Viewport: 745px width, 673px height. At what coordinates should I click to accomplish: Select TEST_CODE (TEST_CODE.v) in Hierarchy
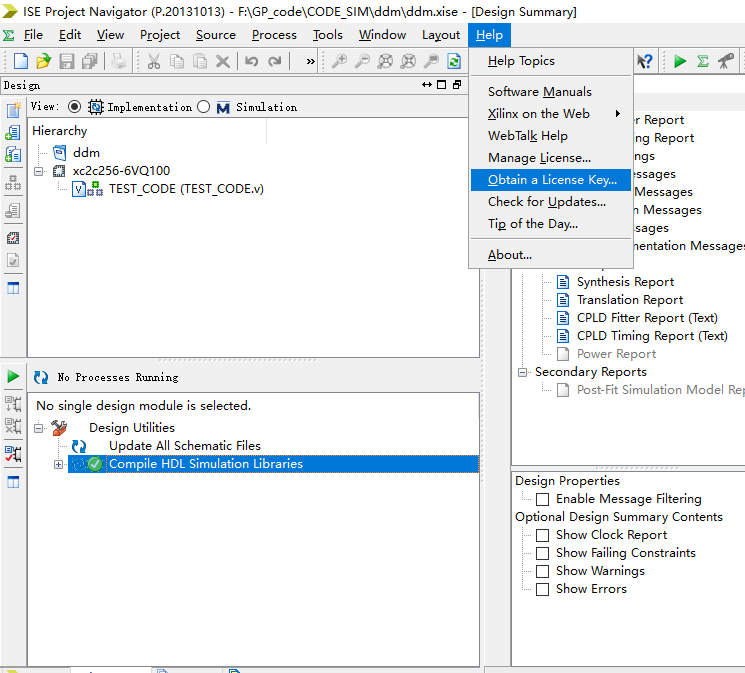click(x=186, y=189)
